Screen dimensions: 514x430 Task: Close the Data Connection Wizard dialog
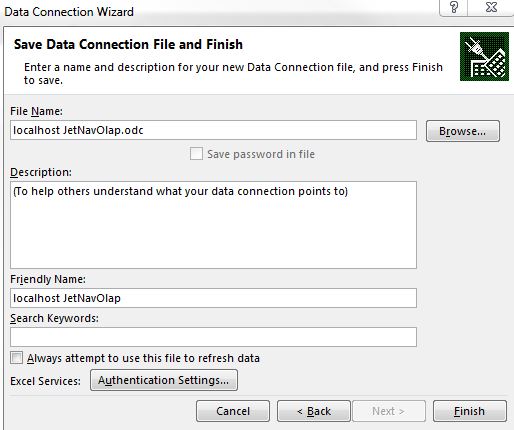(x=491, y=7)
